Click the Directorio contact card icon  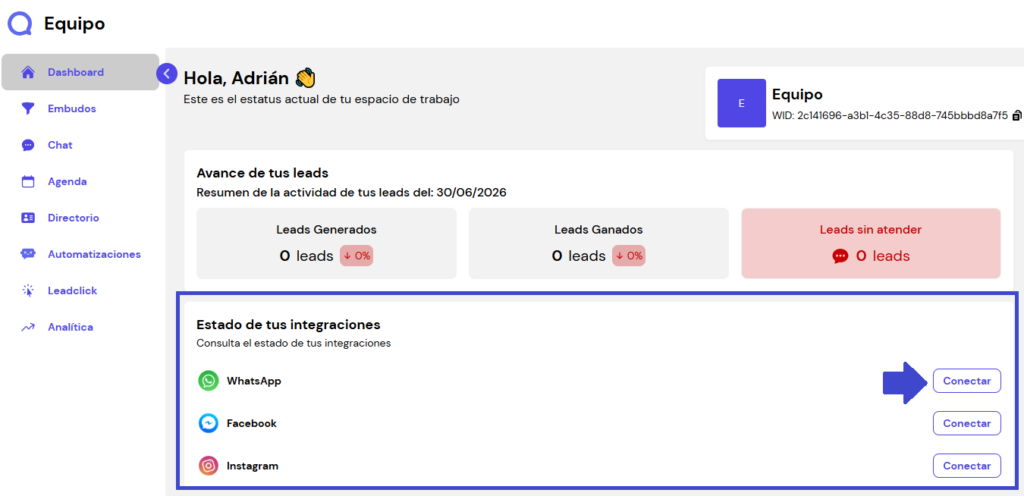click(27, 218)
